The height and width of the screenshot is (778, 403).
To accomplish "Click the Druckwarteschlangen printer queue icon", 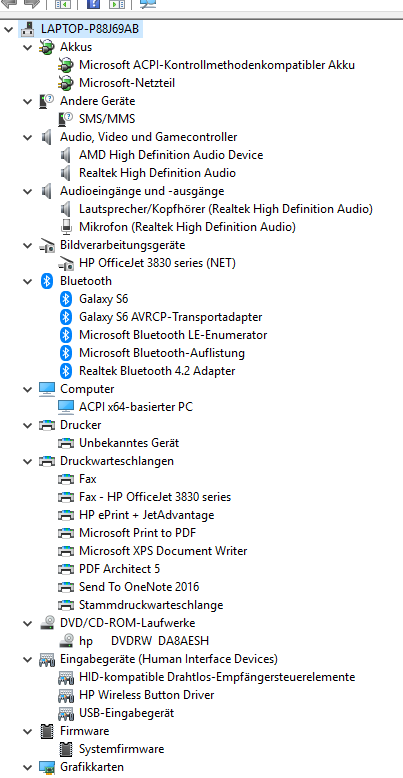I will 47,461.
